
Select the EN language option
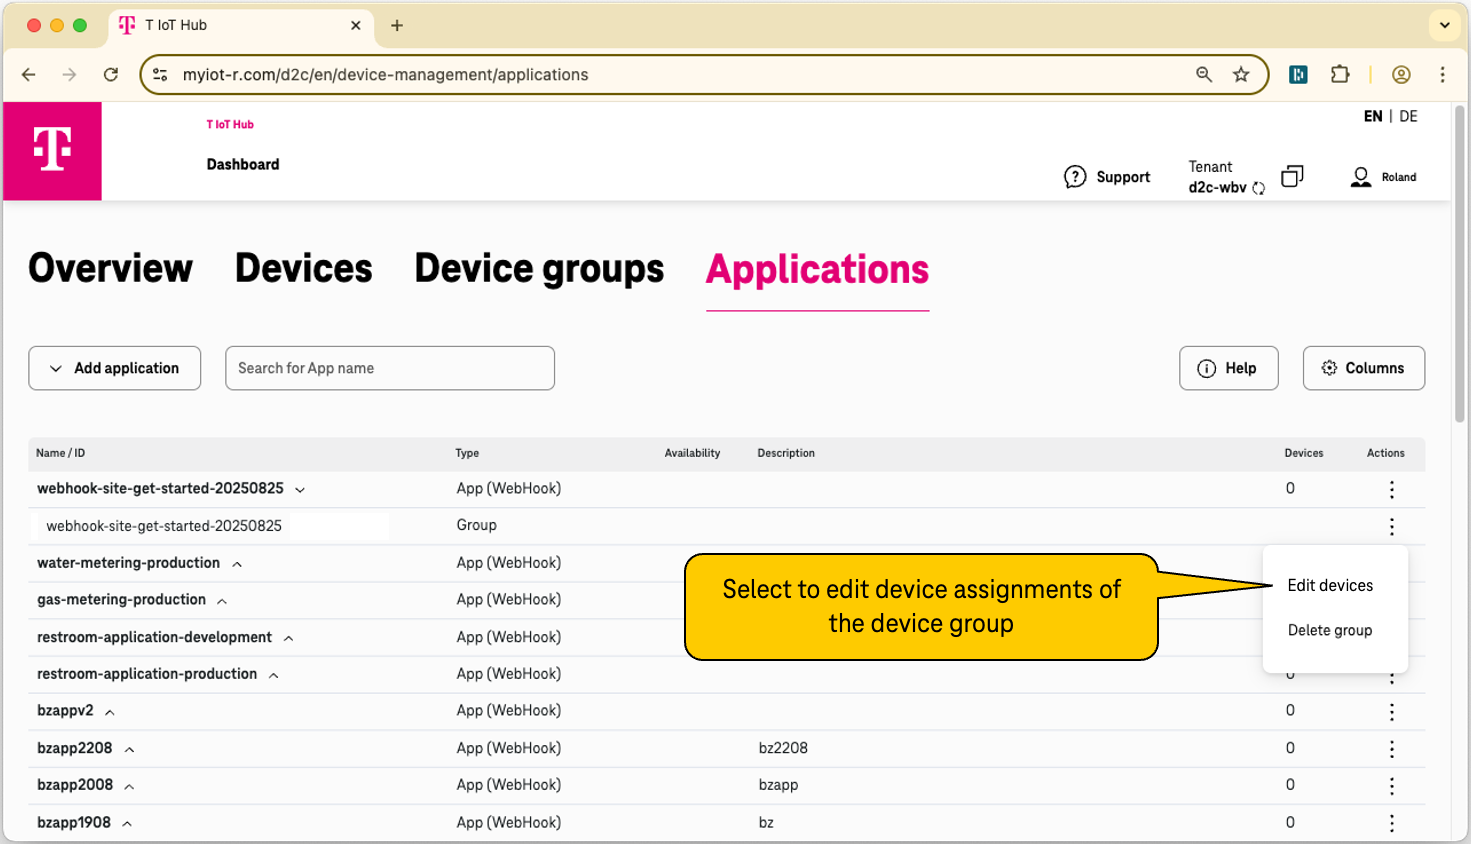pyautogui.click(x=1373, y=116)
